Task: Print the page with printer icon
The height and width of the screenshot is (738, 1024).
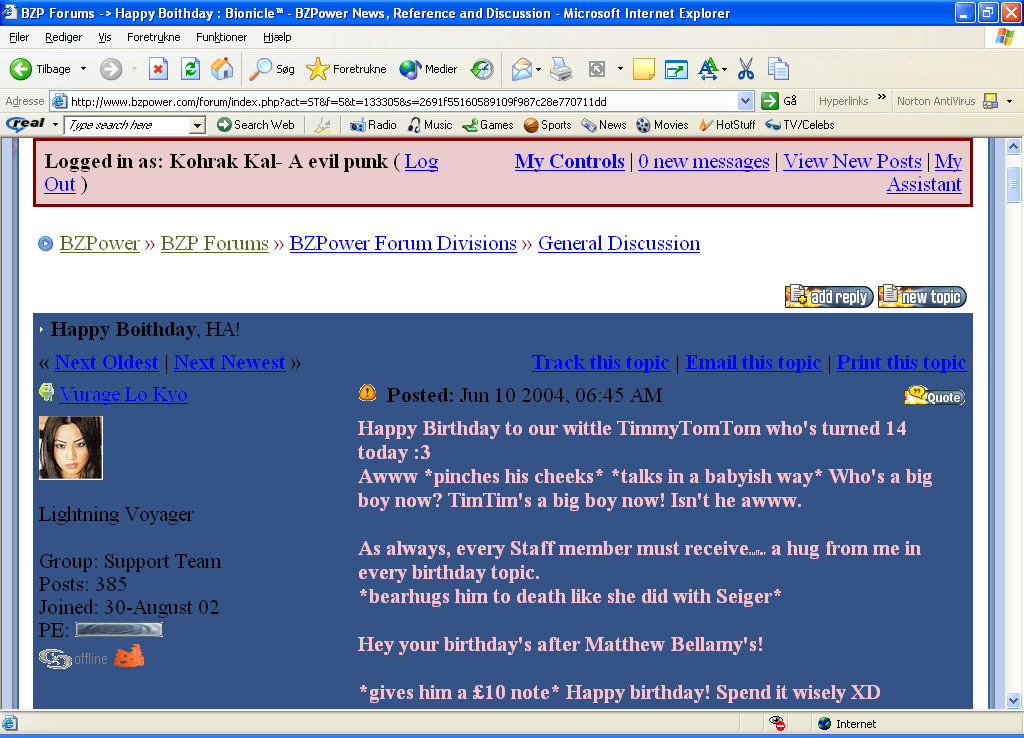Action: coord(561,69)
